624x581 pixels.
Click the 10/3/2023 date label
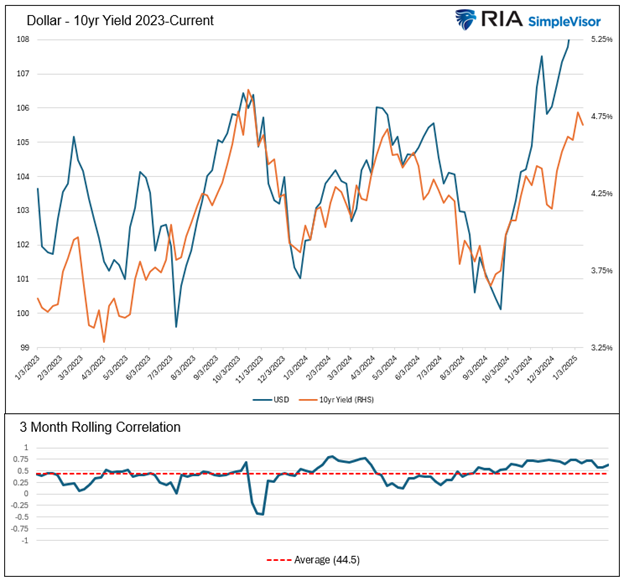point(227,368)
